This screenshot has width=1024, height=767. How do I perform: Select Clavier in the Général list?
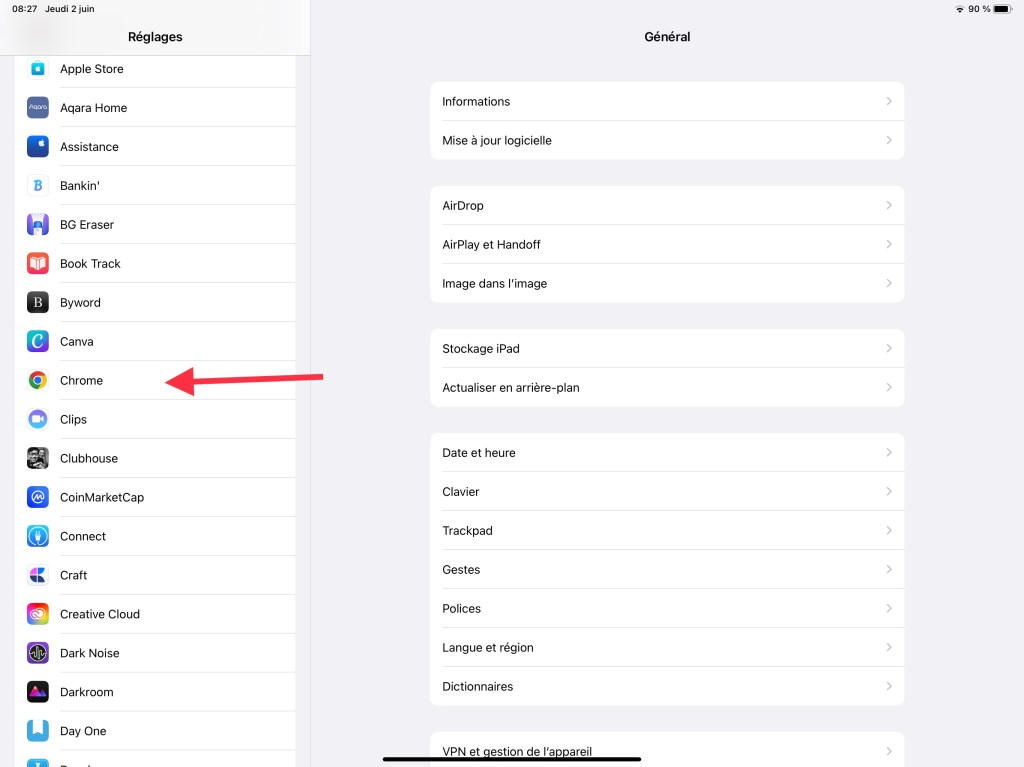461,491
